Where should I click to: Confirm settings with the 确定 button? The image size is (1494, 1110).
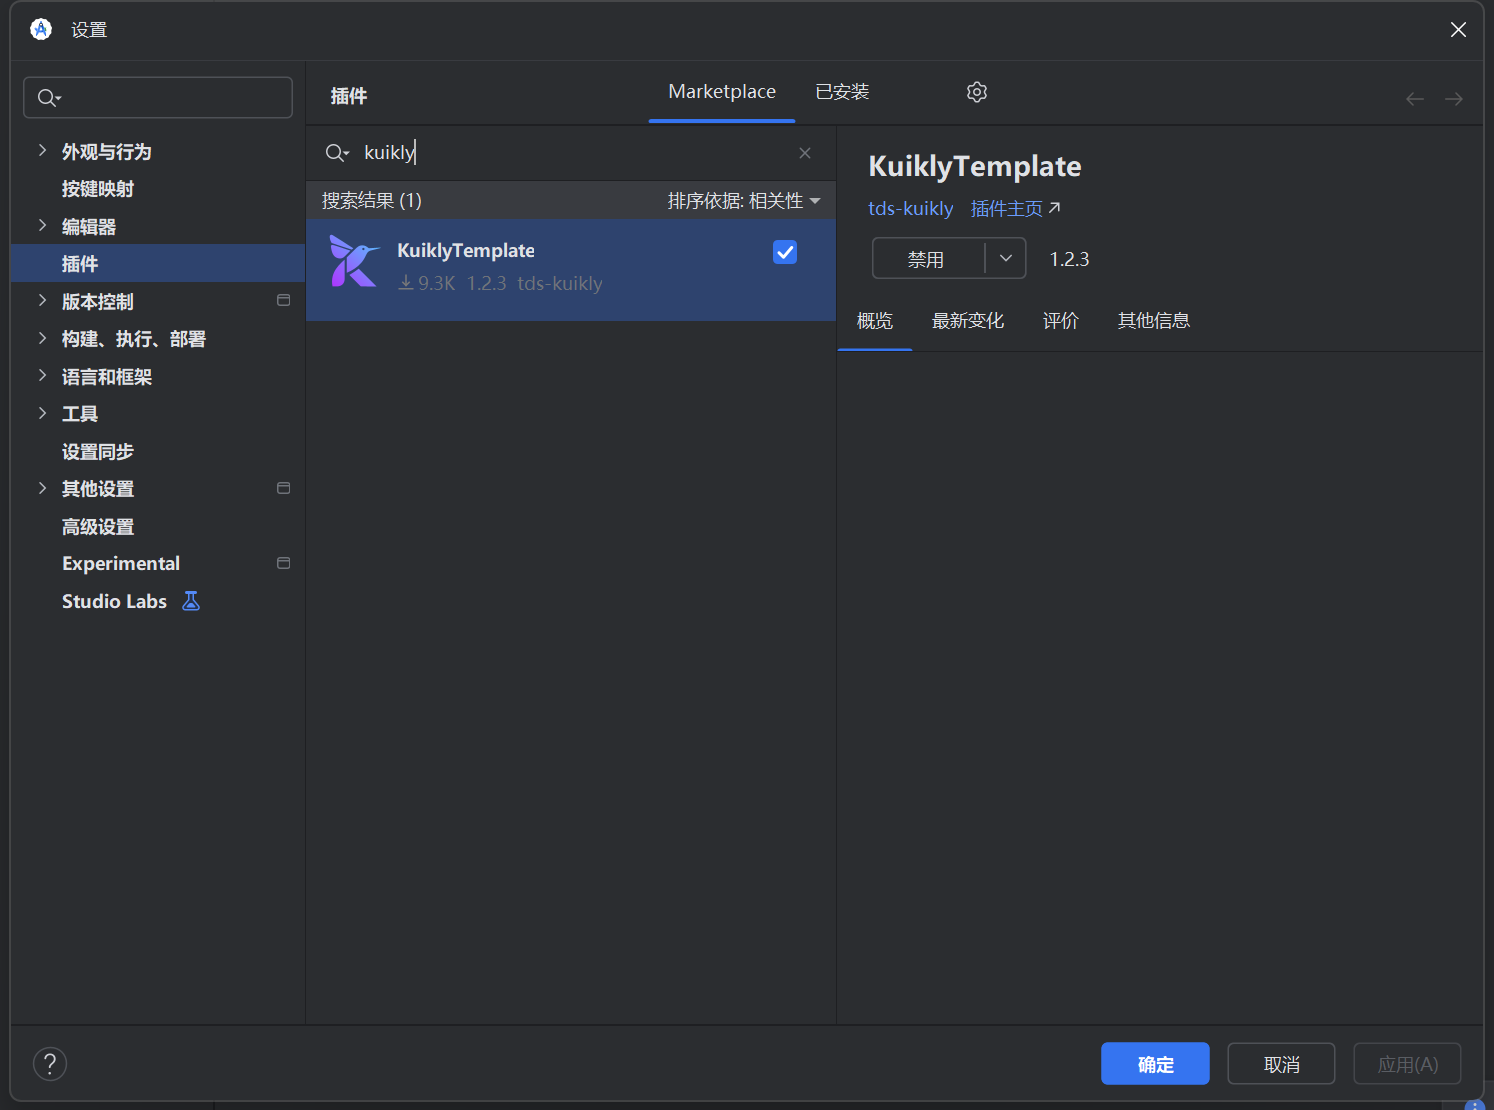pyautogui.click(x=1155, y=1064)
